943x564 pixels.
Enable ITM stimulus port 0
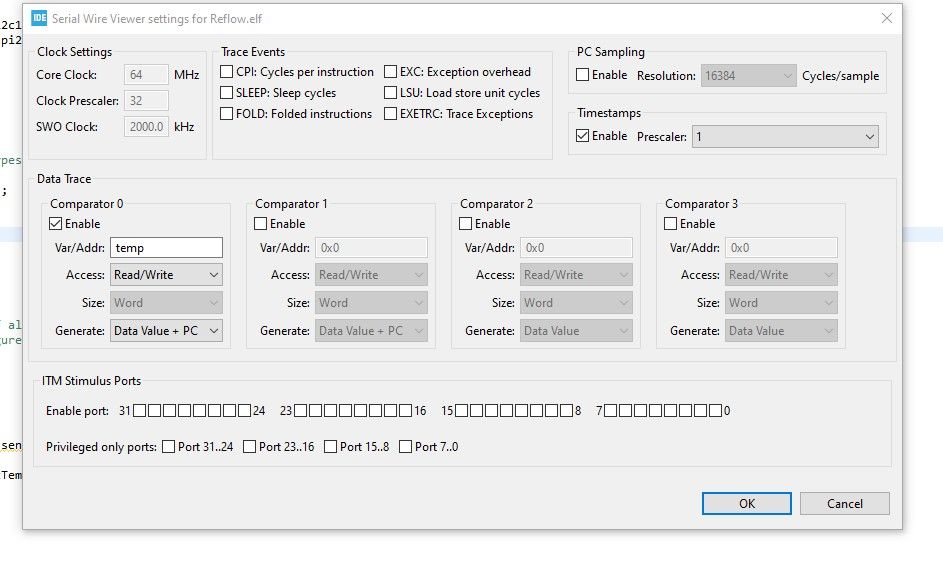pos(715,411)
